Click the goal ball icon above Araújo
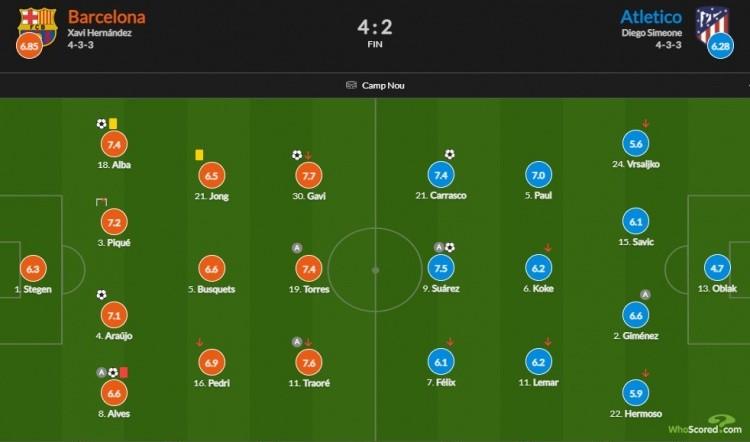 click(101, 295)
